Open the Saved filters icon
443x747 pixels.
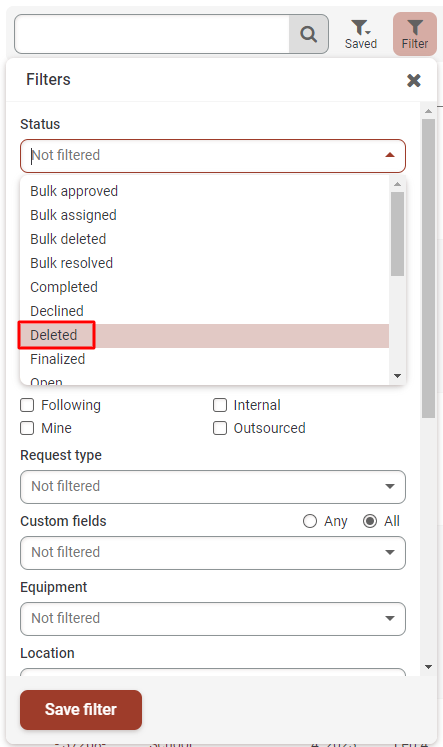point(361,34)
